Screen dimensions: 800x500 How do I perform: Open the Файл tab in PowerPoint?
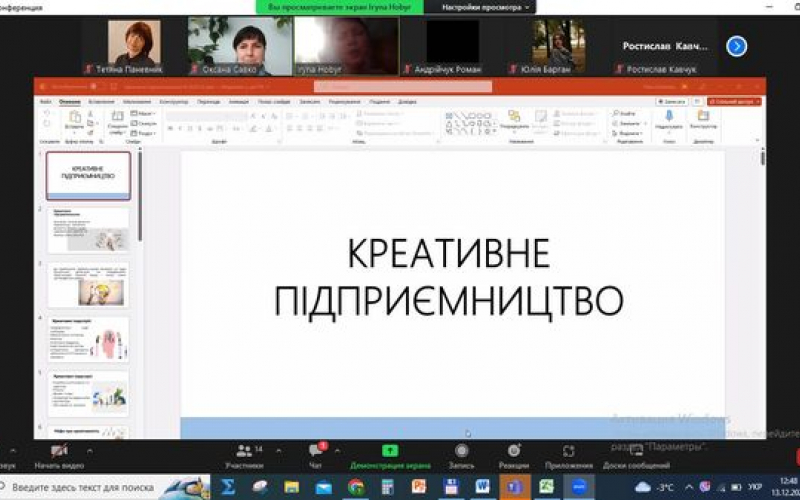(x=45, y=102)
